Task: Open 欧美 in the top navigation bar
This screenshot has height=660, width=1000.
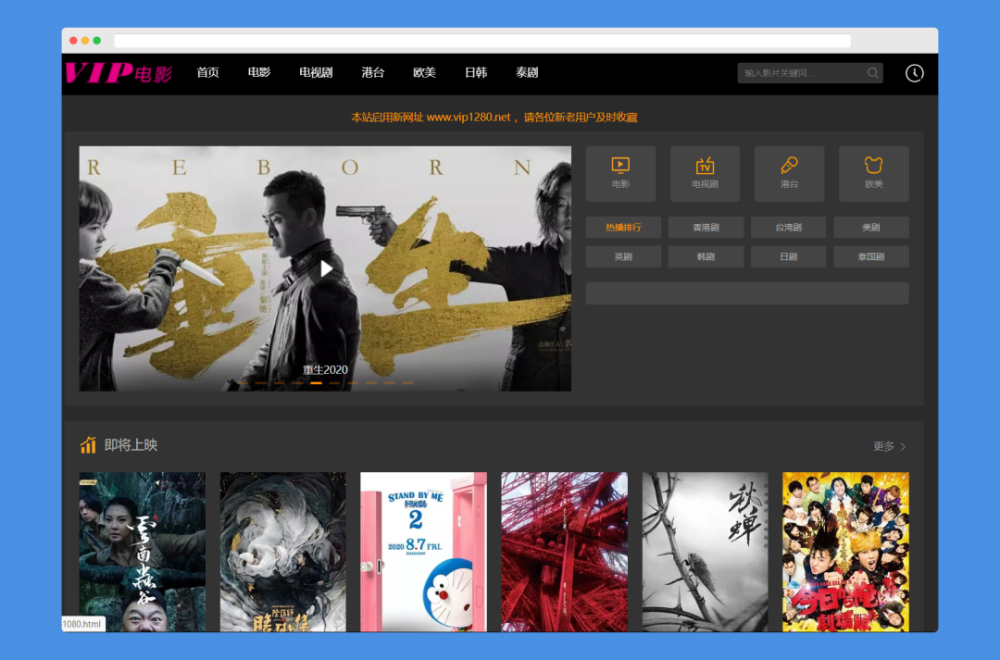Action: (424, 73)
